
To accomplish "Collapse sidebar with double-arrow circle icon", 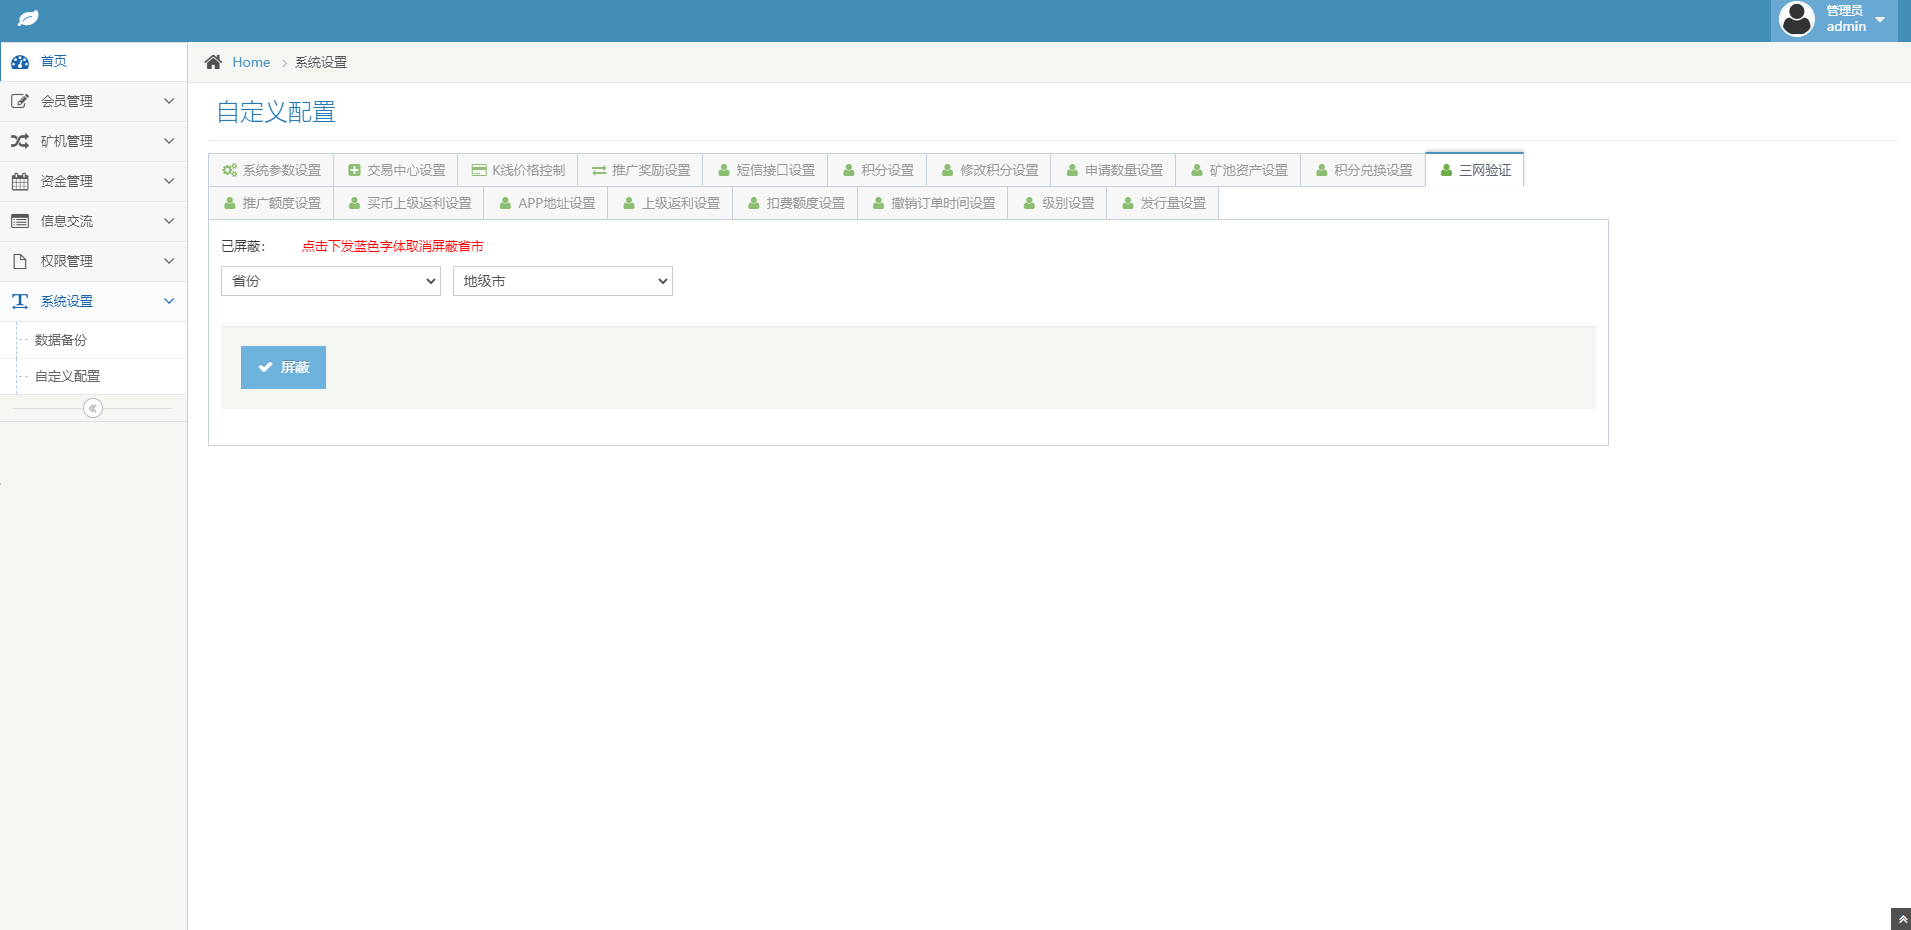I will [93, 408].
